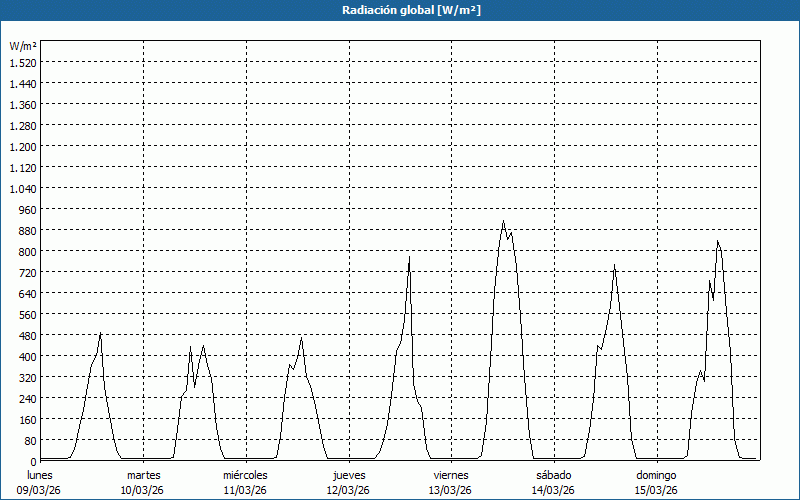This screenshot has height=500, width=800.
Task: Select the 960 y-axis value
Action: click(x=28, y=210)
